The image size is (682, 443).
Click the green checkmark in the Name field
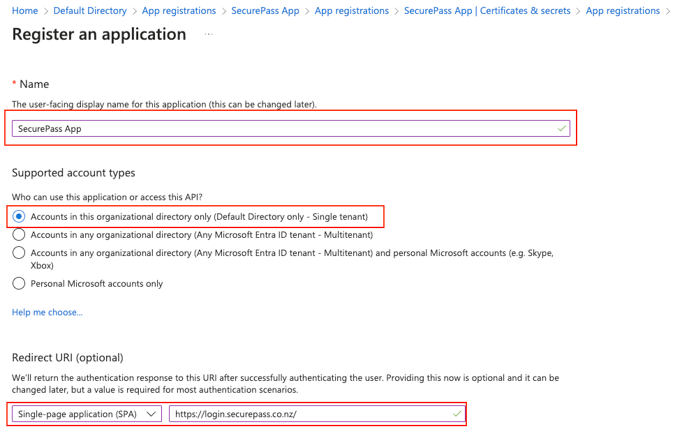click(x=562, y=129)
